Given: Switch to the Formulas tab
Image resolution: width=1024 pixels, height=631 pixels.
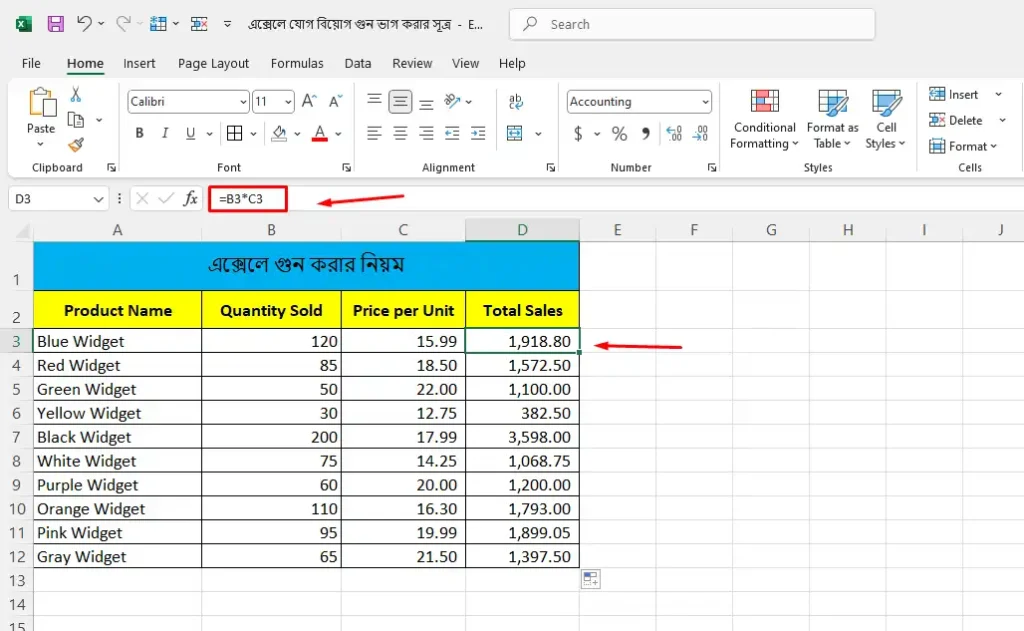Looking at the screenshot, I should [297, 63].
